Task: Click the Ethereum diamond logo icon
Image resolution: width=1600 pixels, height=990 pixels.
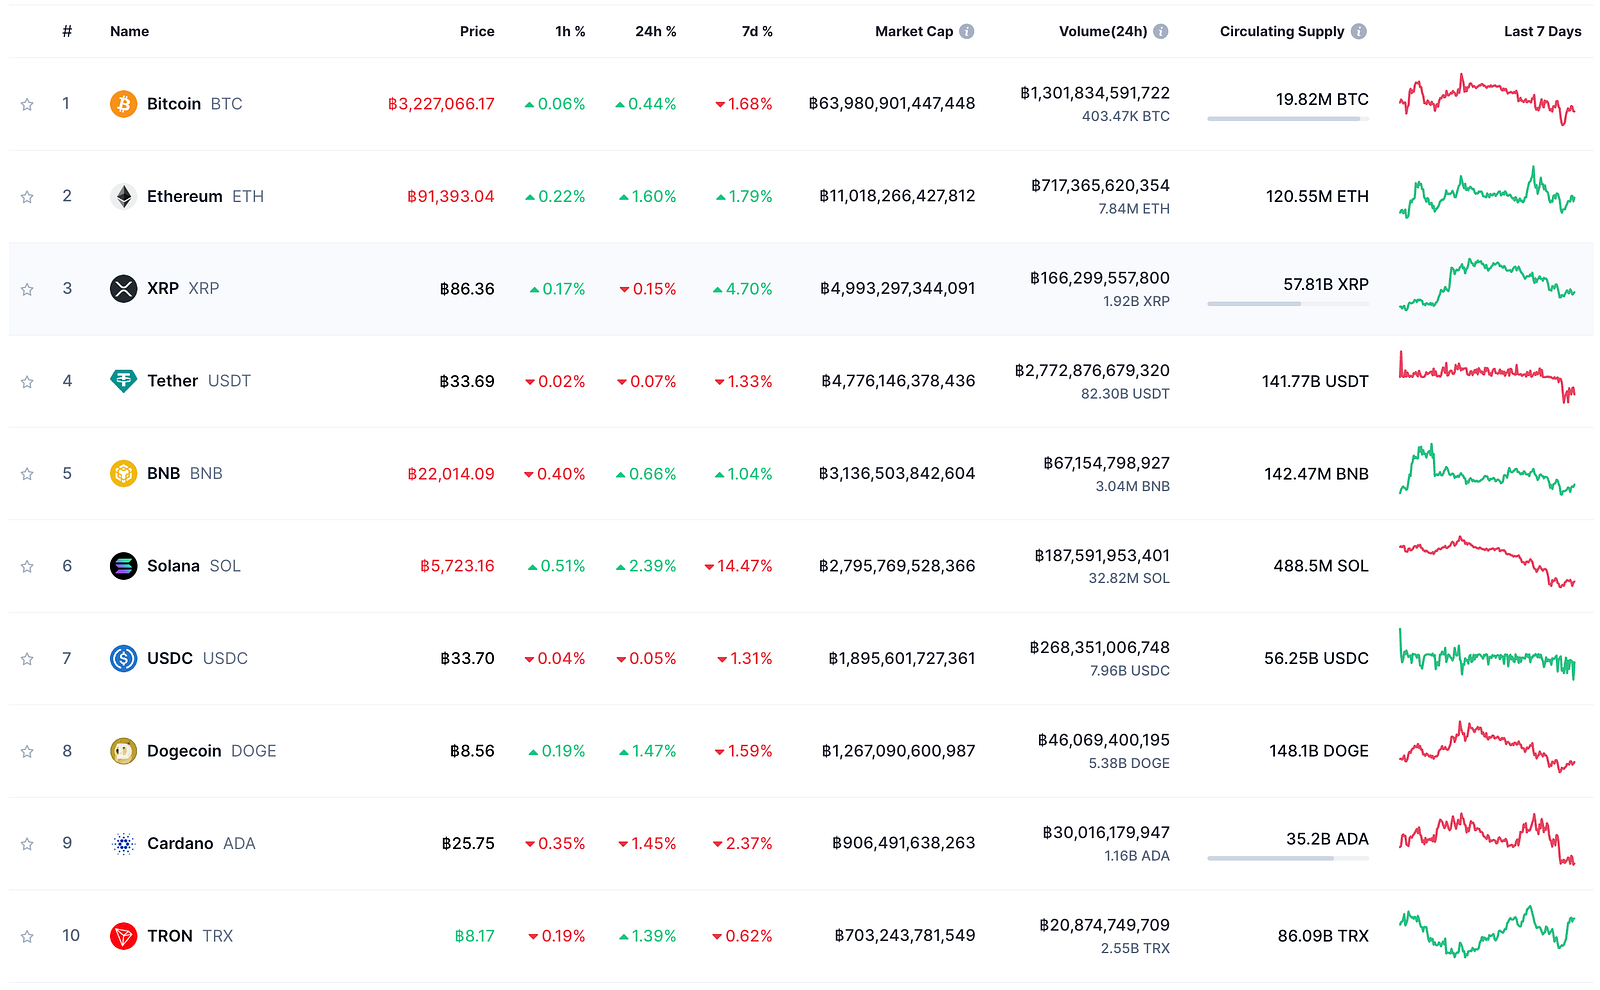Action: pos(123,196)
